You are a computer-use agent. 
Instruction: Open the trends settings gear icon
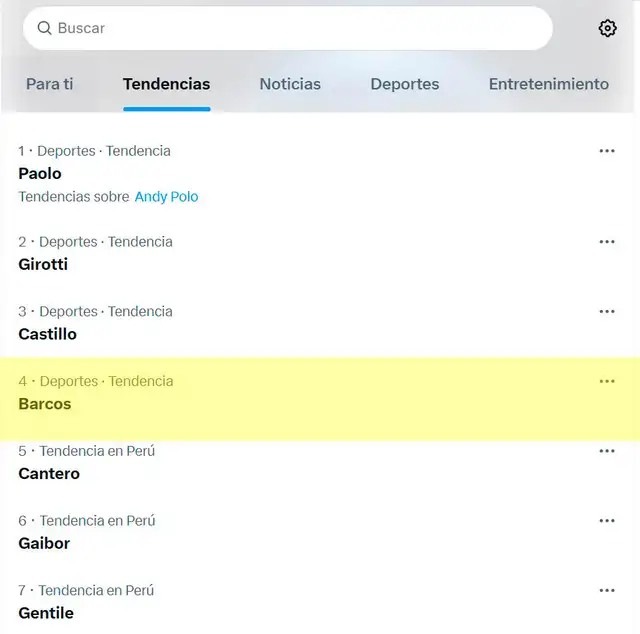(607, 29)
